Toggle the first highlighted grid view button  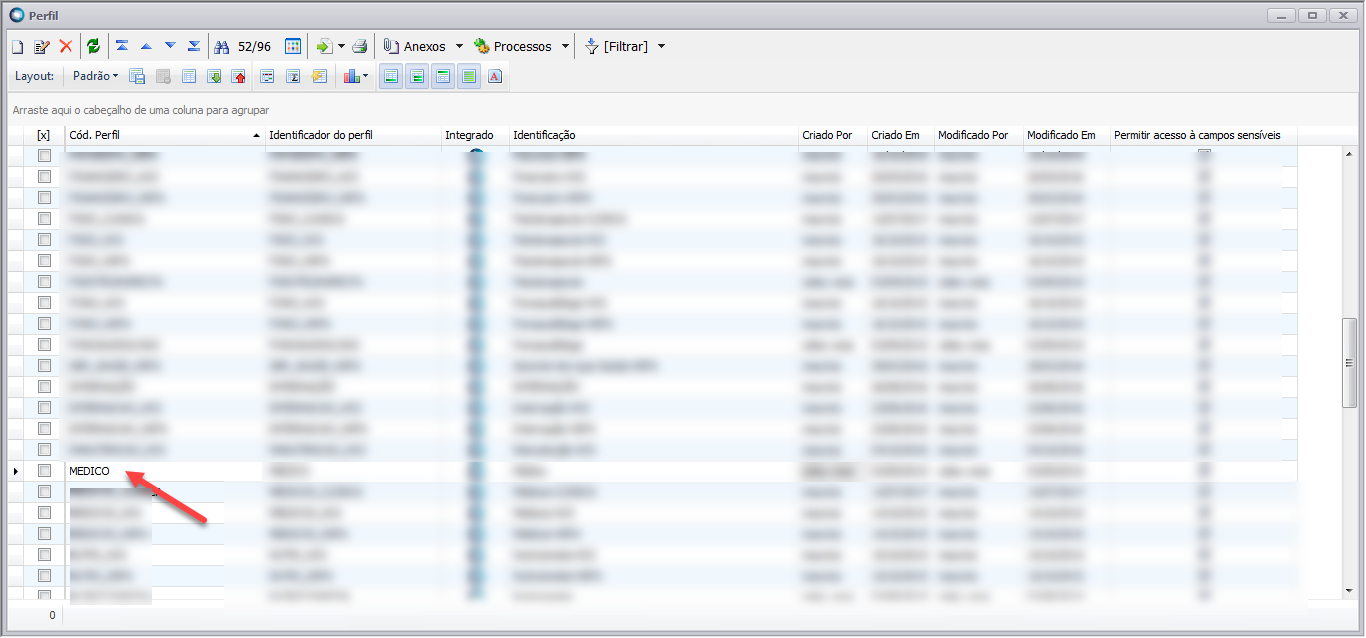pos(391,76)
